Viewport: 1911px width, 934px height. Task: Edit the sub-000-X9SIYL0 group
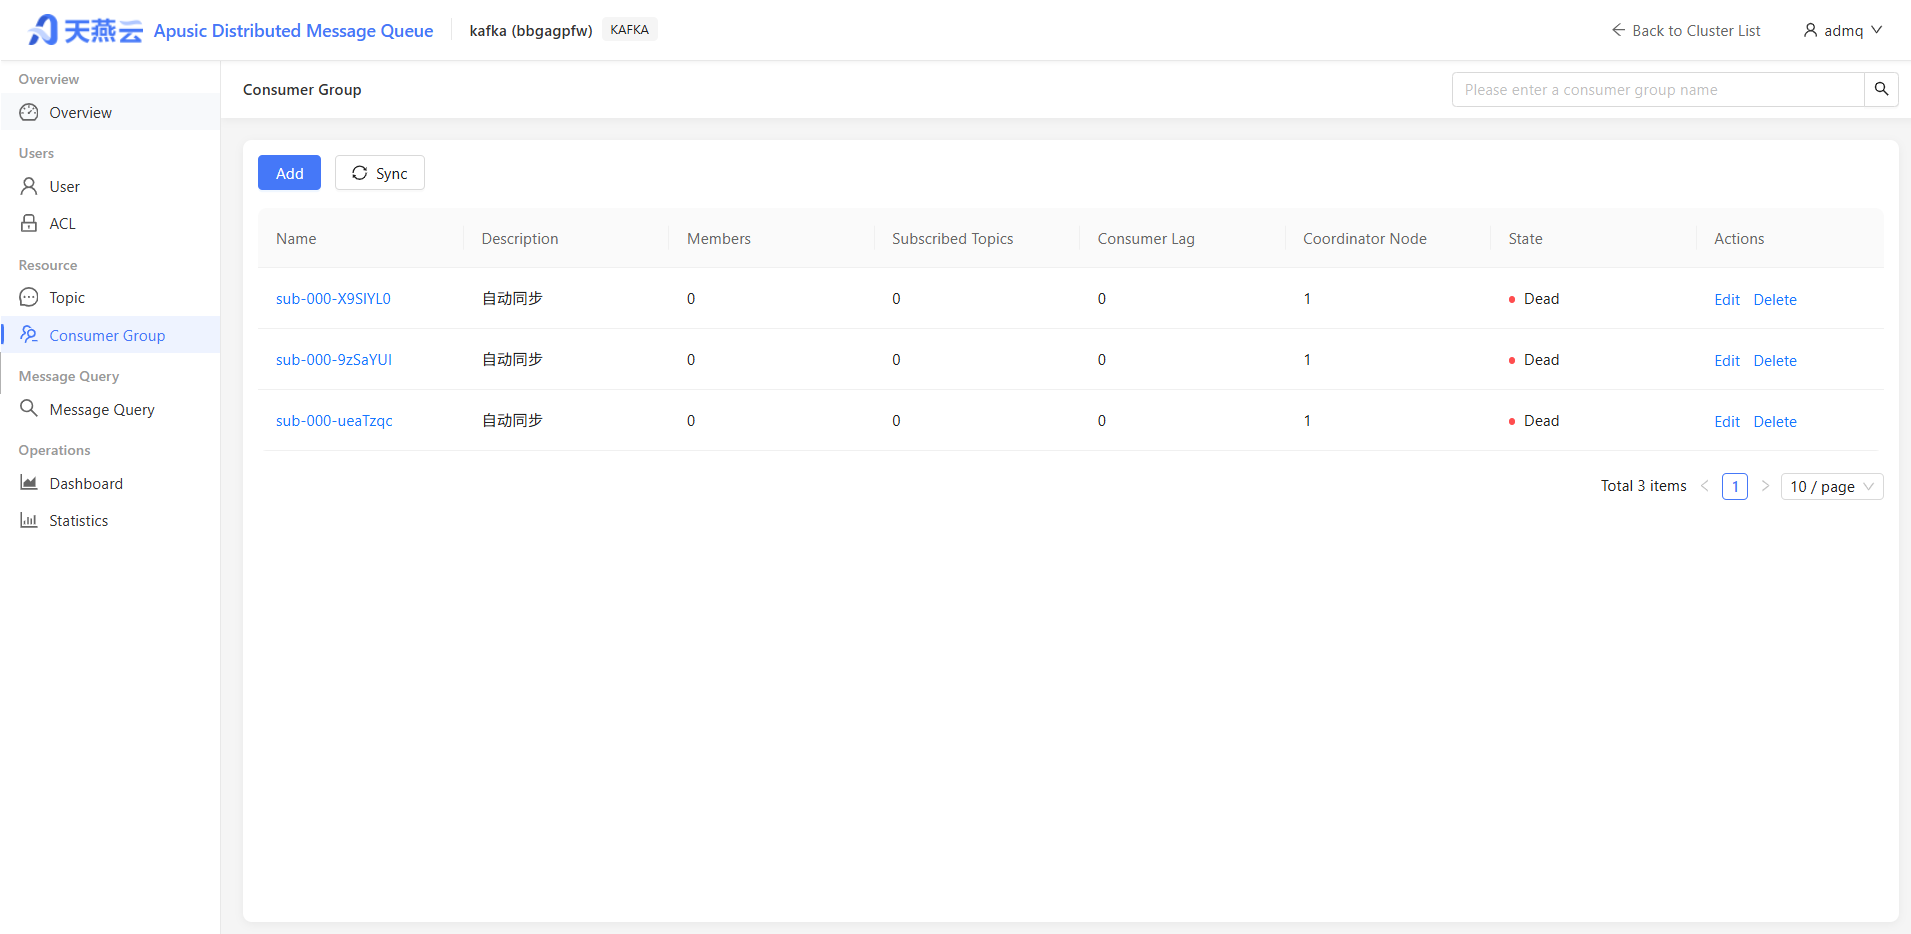pyautogui.click(x=1727, y=299)
